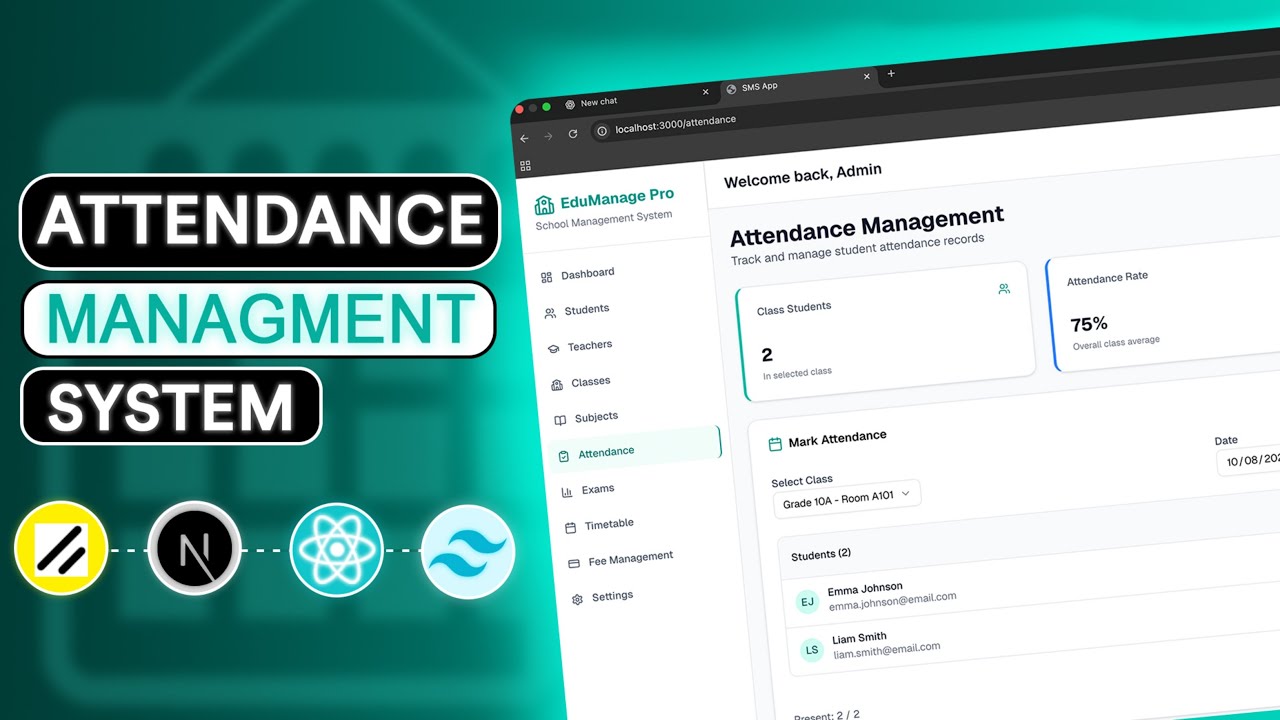
Task: Click the Emma Johnson student name
Action: coord(865,589)
